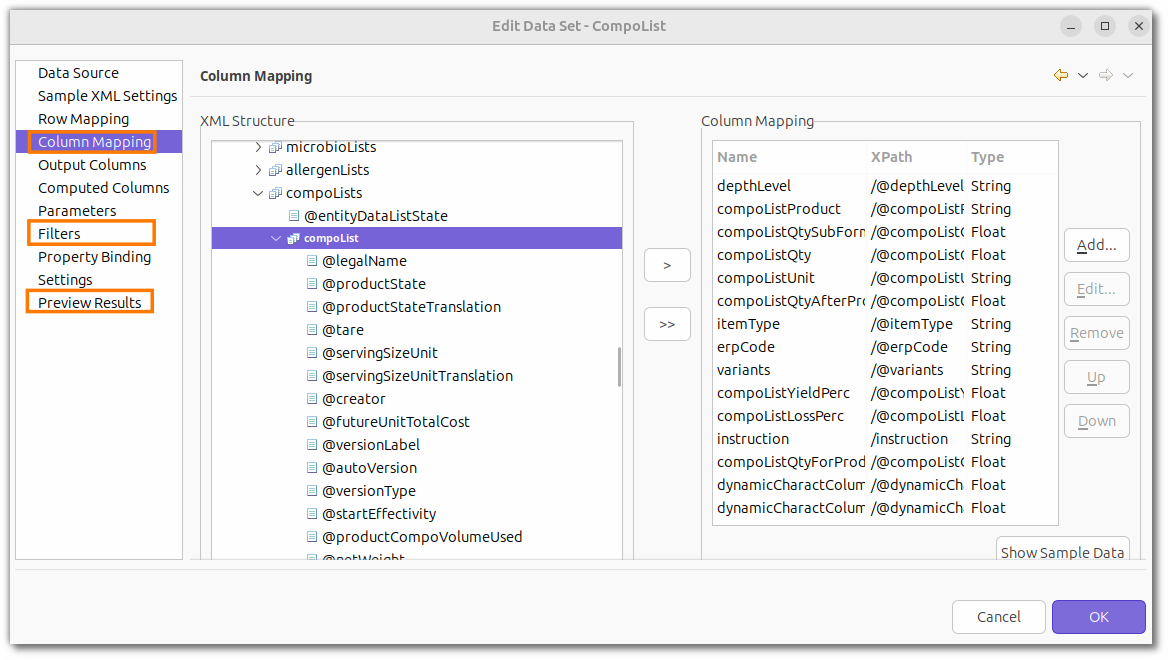Open the forward history dropdown arrow
This screenshot has width=1168, height=660.
pyautogui.click(x=1129, y=75)
